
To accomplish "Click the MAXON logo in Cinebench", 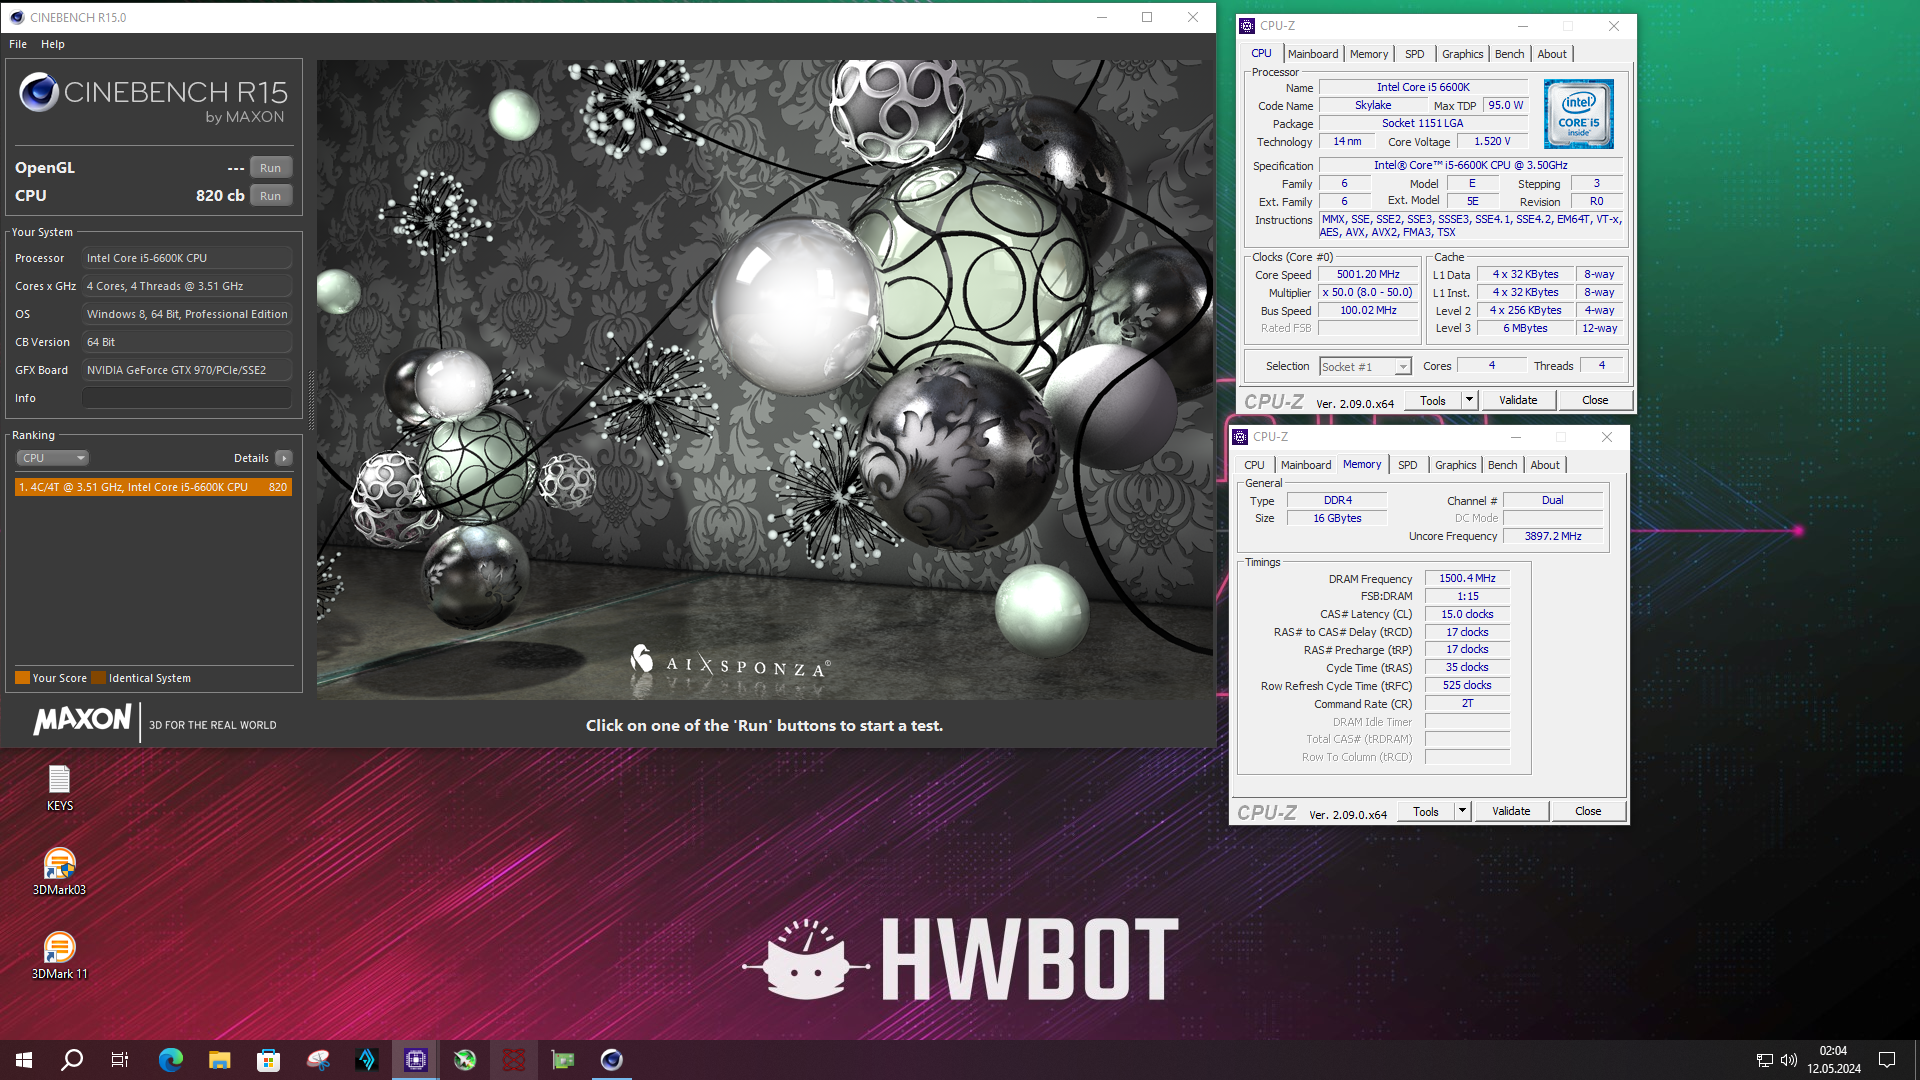I will pyautogui.click(x=82, y=720).
